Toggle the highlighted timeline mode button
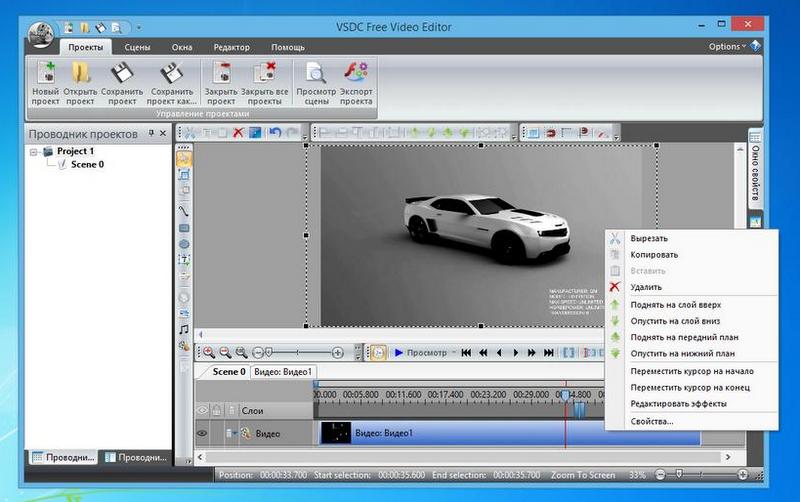 click(378, 353)
